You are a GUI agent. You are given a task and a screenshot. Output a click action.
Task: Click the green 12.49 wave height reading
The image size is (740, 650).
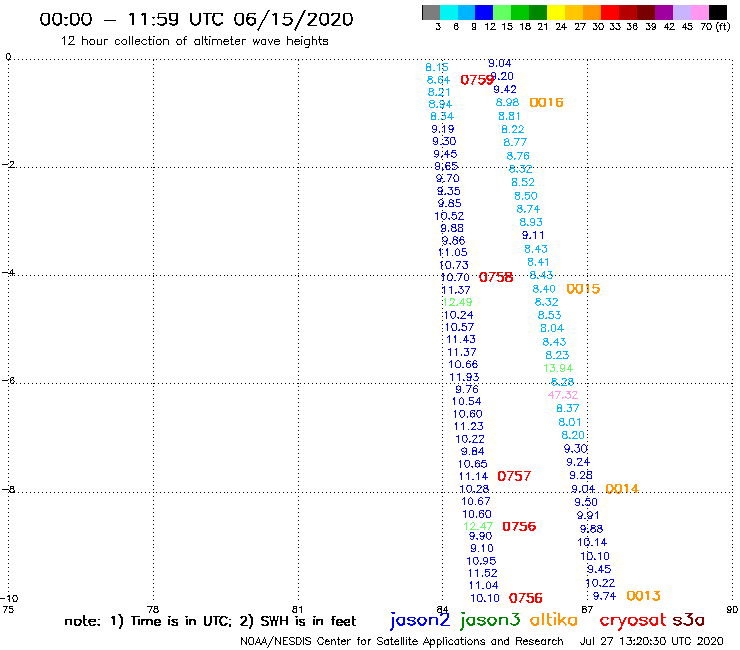tap(458, 302)
